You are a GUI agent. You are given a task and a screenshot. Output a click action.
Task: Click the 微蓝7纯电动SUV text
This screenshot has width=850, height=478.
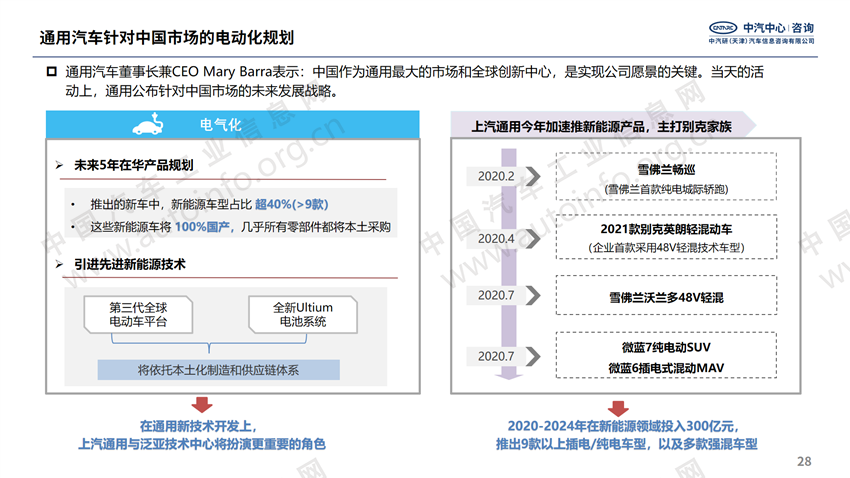pyautogui.click(x=666, y=347)
